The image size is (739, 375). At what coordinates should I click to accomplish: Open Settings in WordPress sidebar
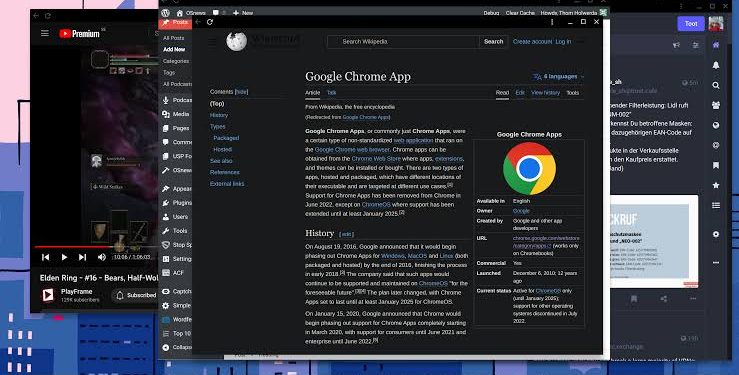pos(176,259)
